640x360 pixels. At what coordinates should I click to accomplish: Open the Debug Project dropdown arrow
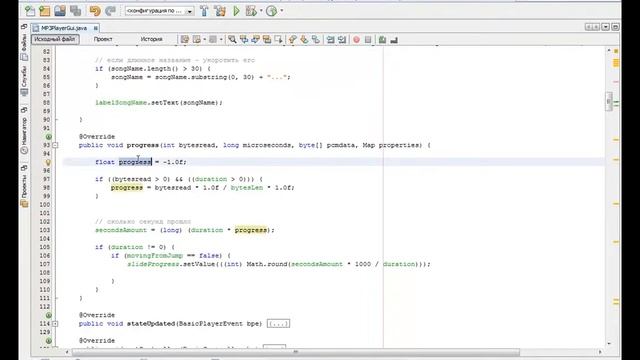(x=261, y=11)
